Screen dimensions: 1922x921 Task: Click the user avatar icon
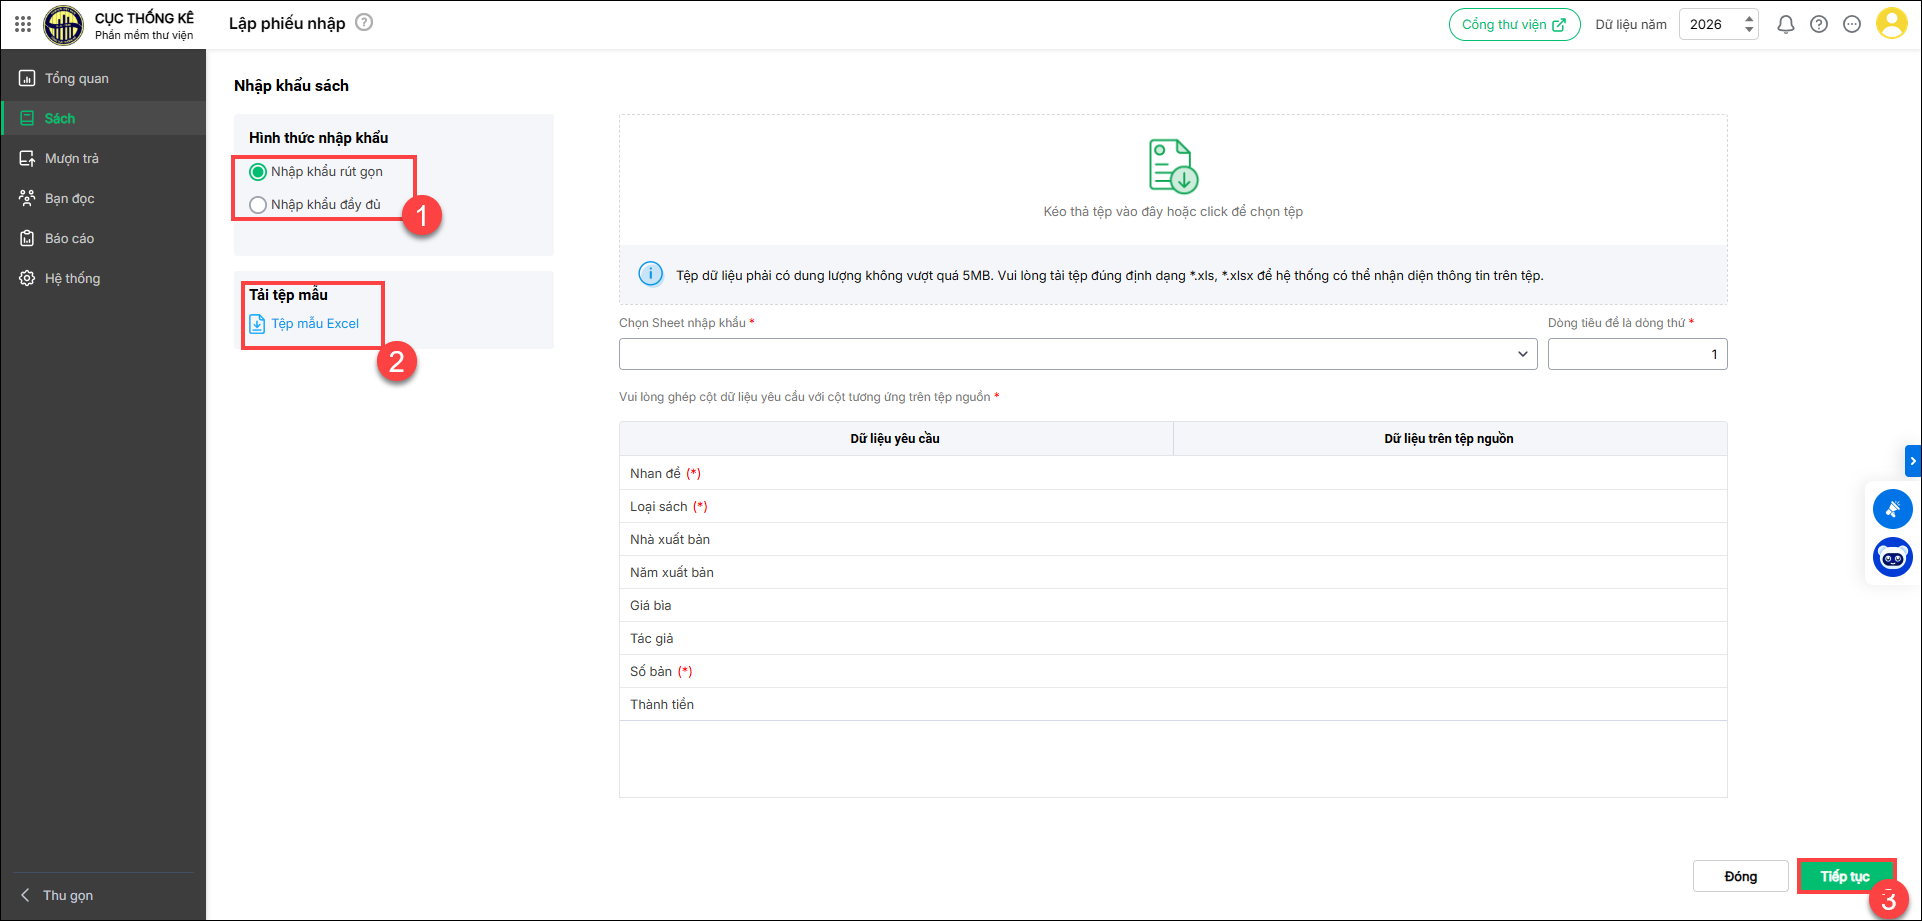(1891, 24)
